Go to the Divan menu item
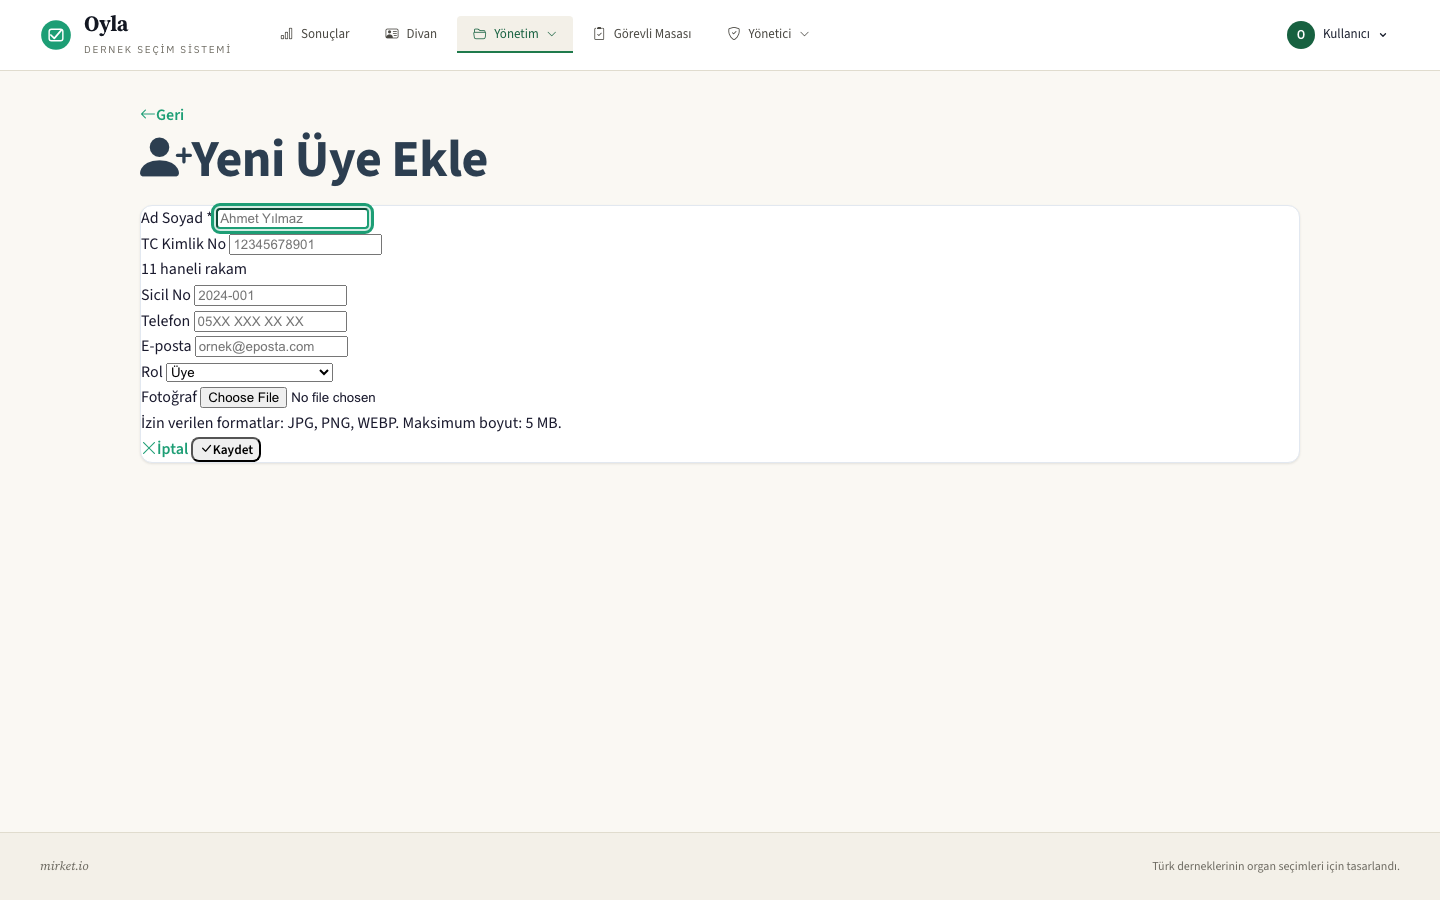Viewport: 1440px width, 900px height. click(x=411, y=34)
